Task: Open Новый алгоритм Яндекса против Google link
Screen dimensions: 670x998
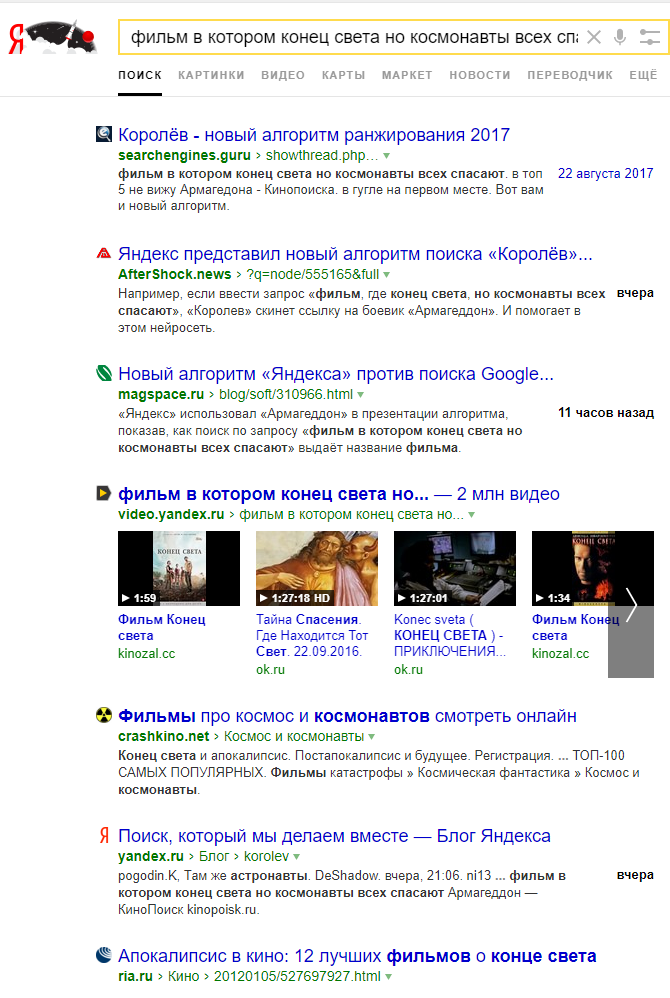Action: [x=336, y=374]
